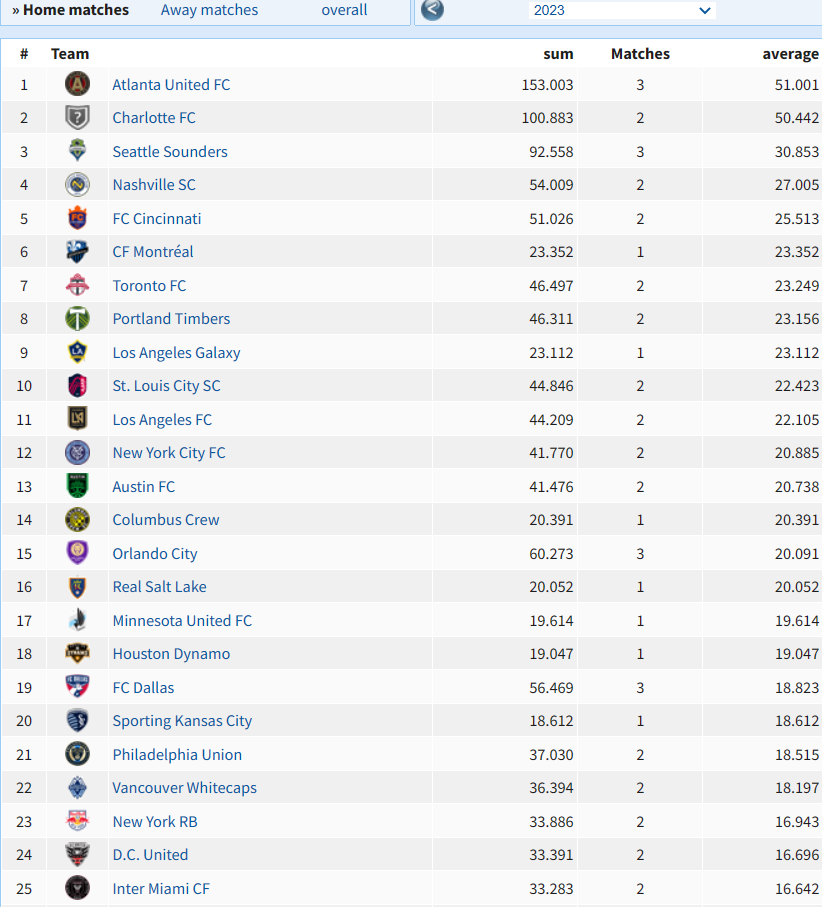Open the Nashville SC team link
This screenshot has height=907, width=822.
tap(154, 185)
